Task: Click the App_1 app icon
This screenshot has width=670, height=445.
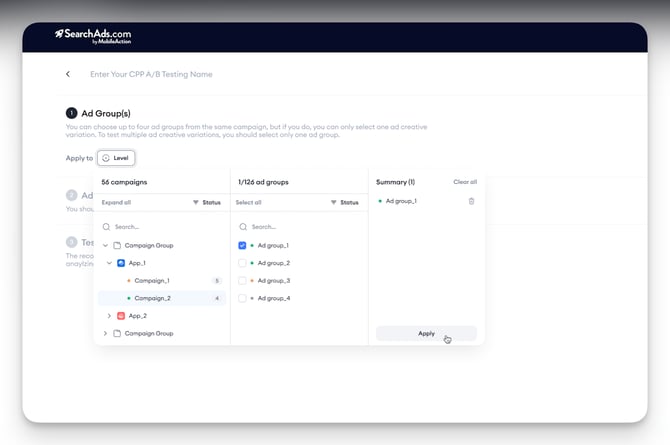Action: 121,263
